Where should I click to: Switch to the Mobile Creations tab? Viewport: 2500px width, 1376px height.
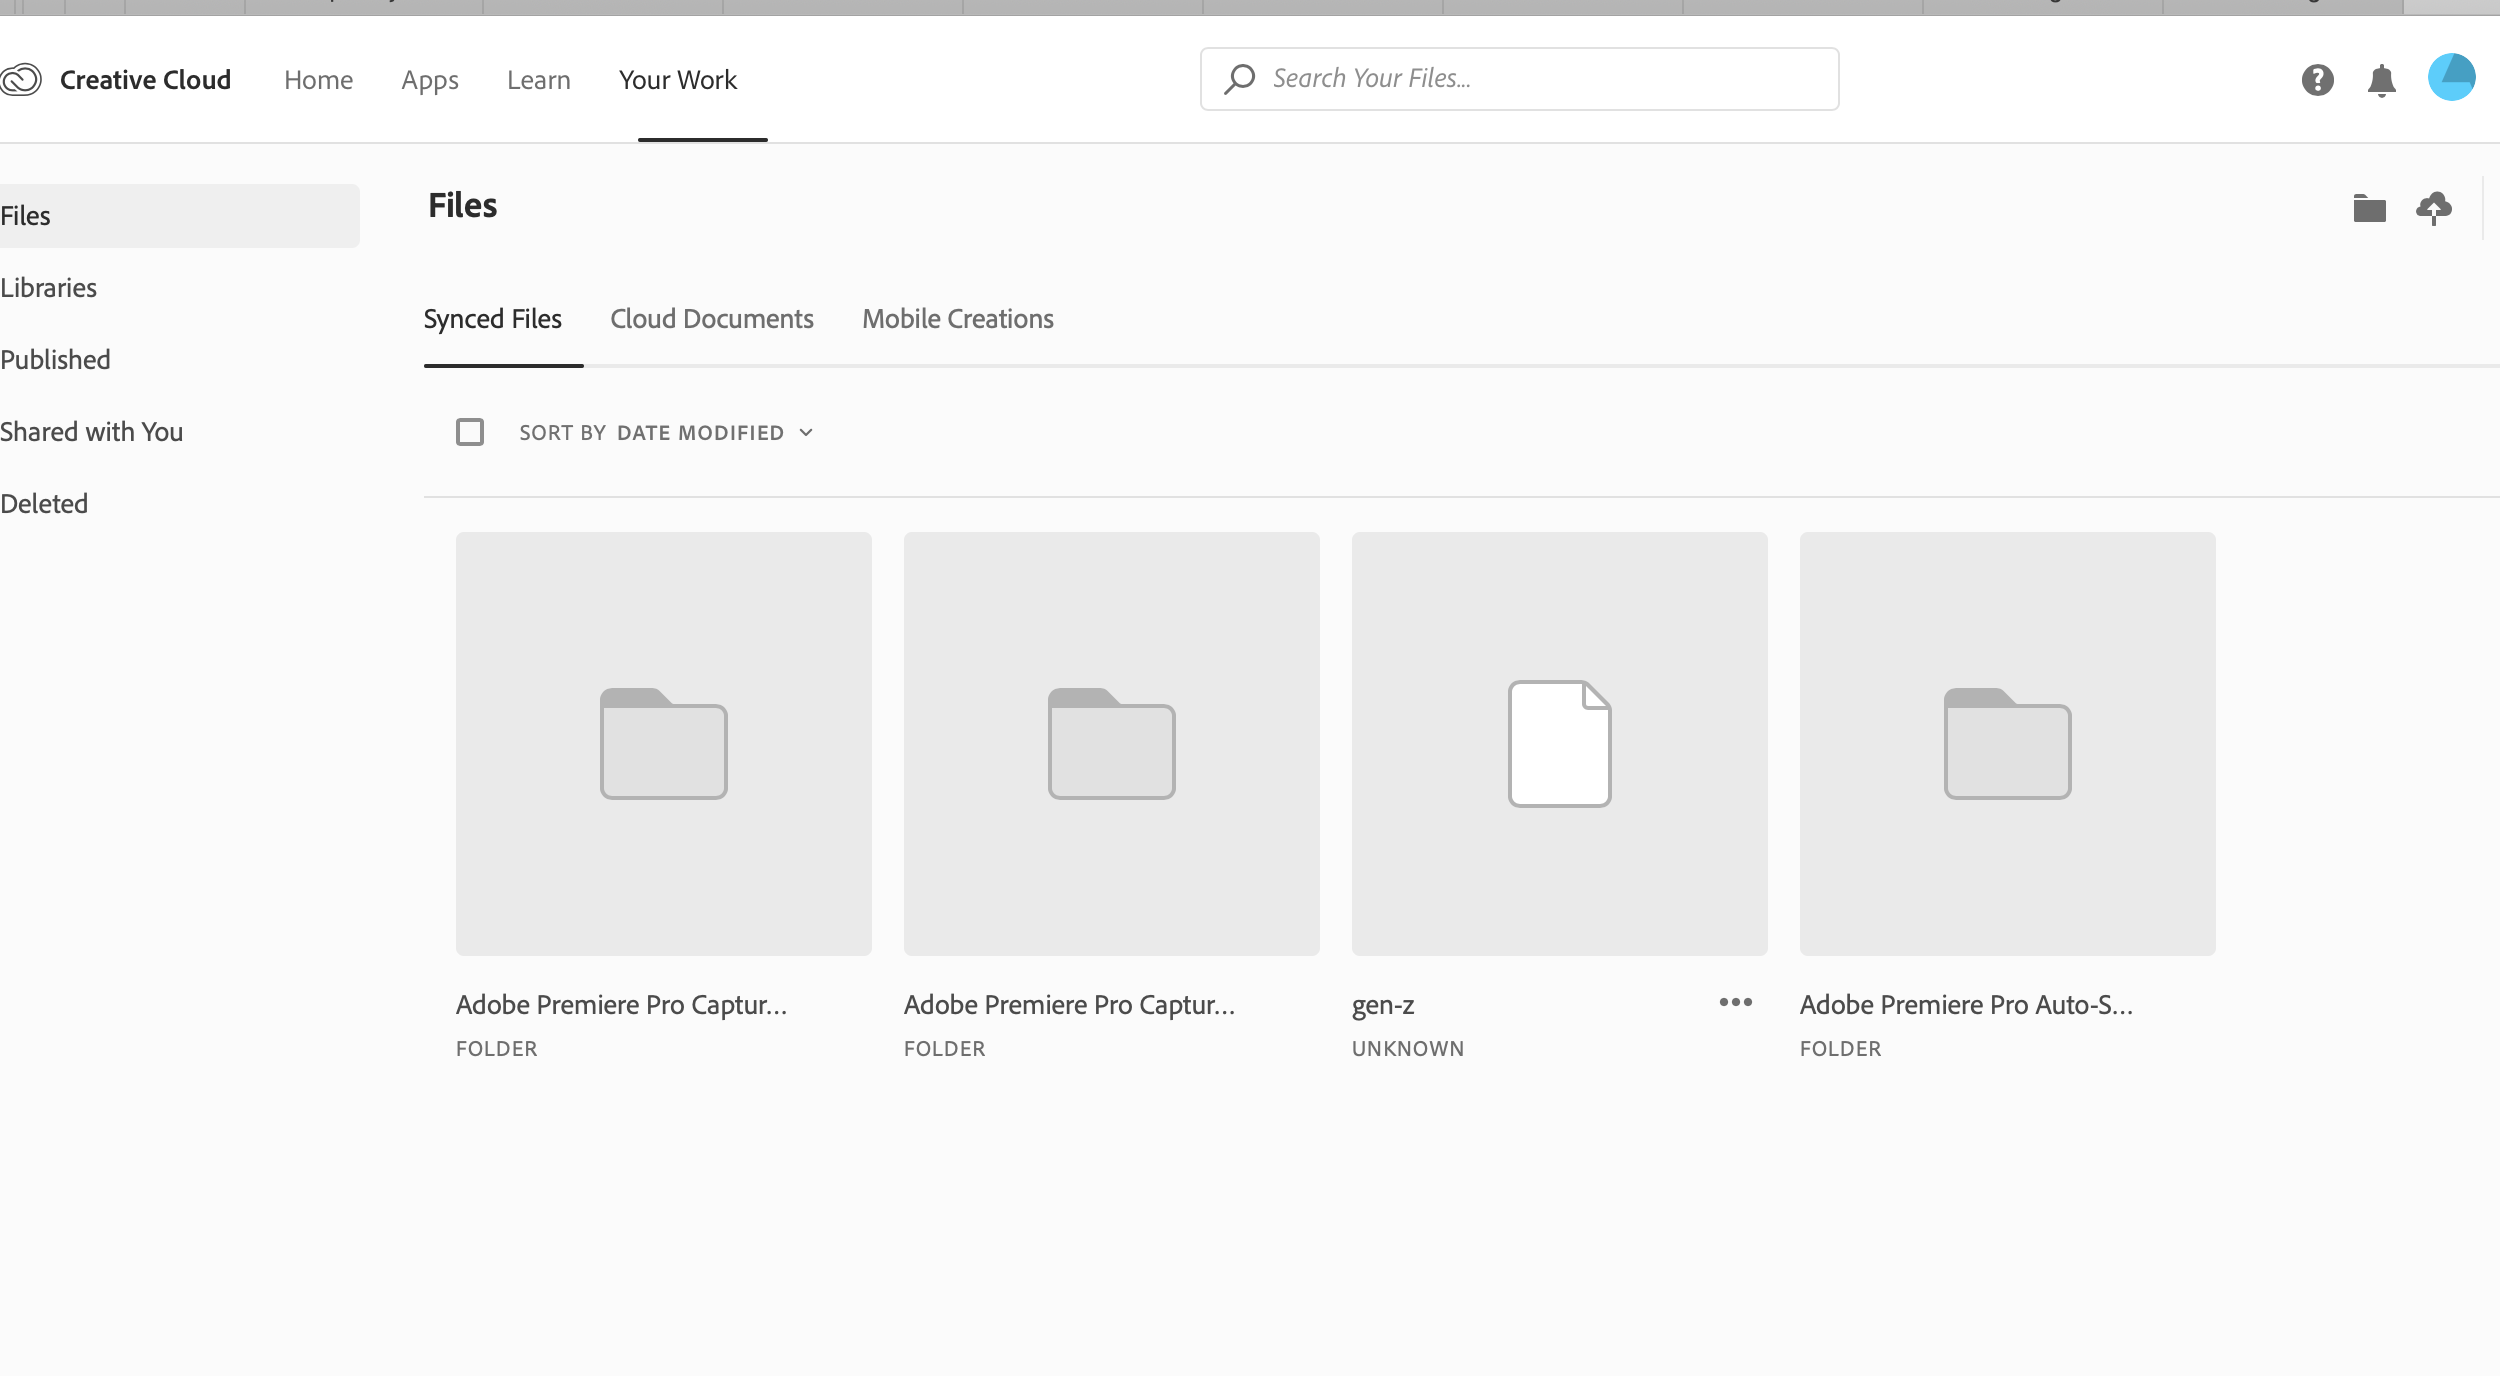point(958,319)
